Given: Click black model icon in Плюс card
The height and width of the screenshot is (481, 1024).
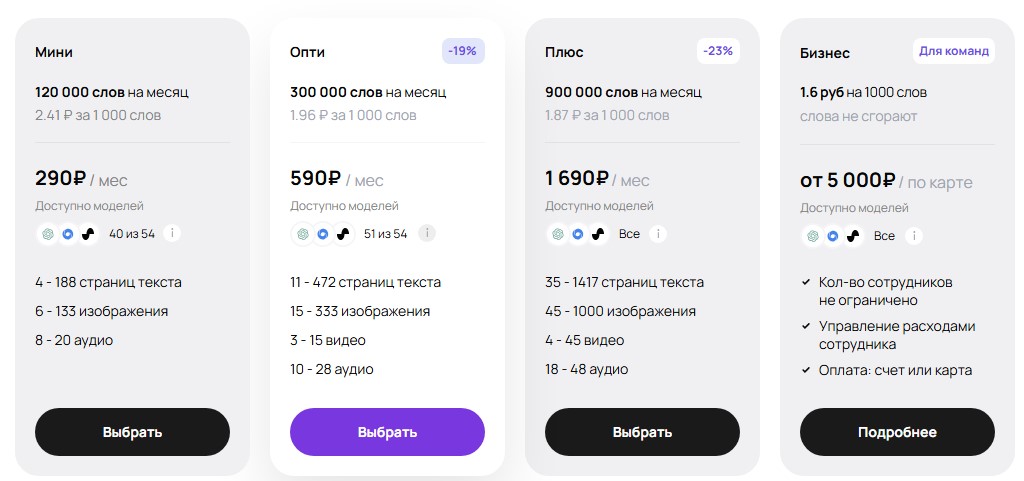Looking at the screenshot, I should (x=598, y=234).
